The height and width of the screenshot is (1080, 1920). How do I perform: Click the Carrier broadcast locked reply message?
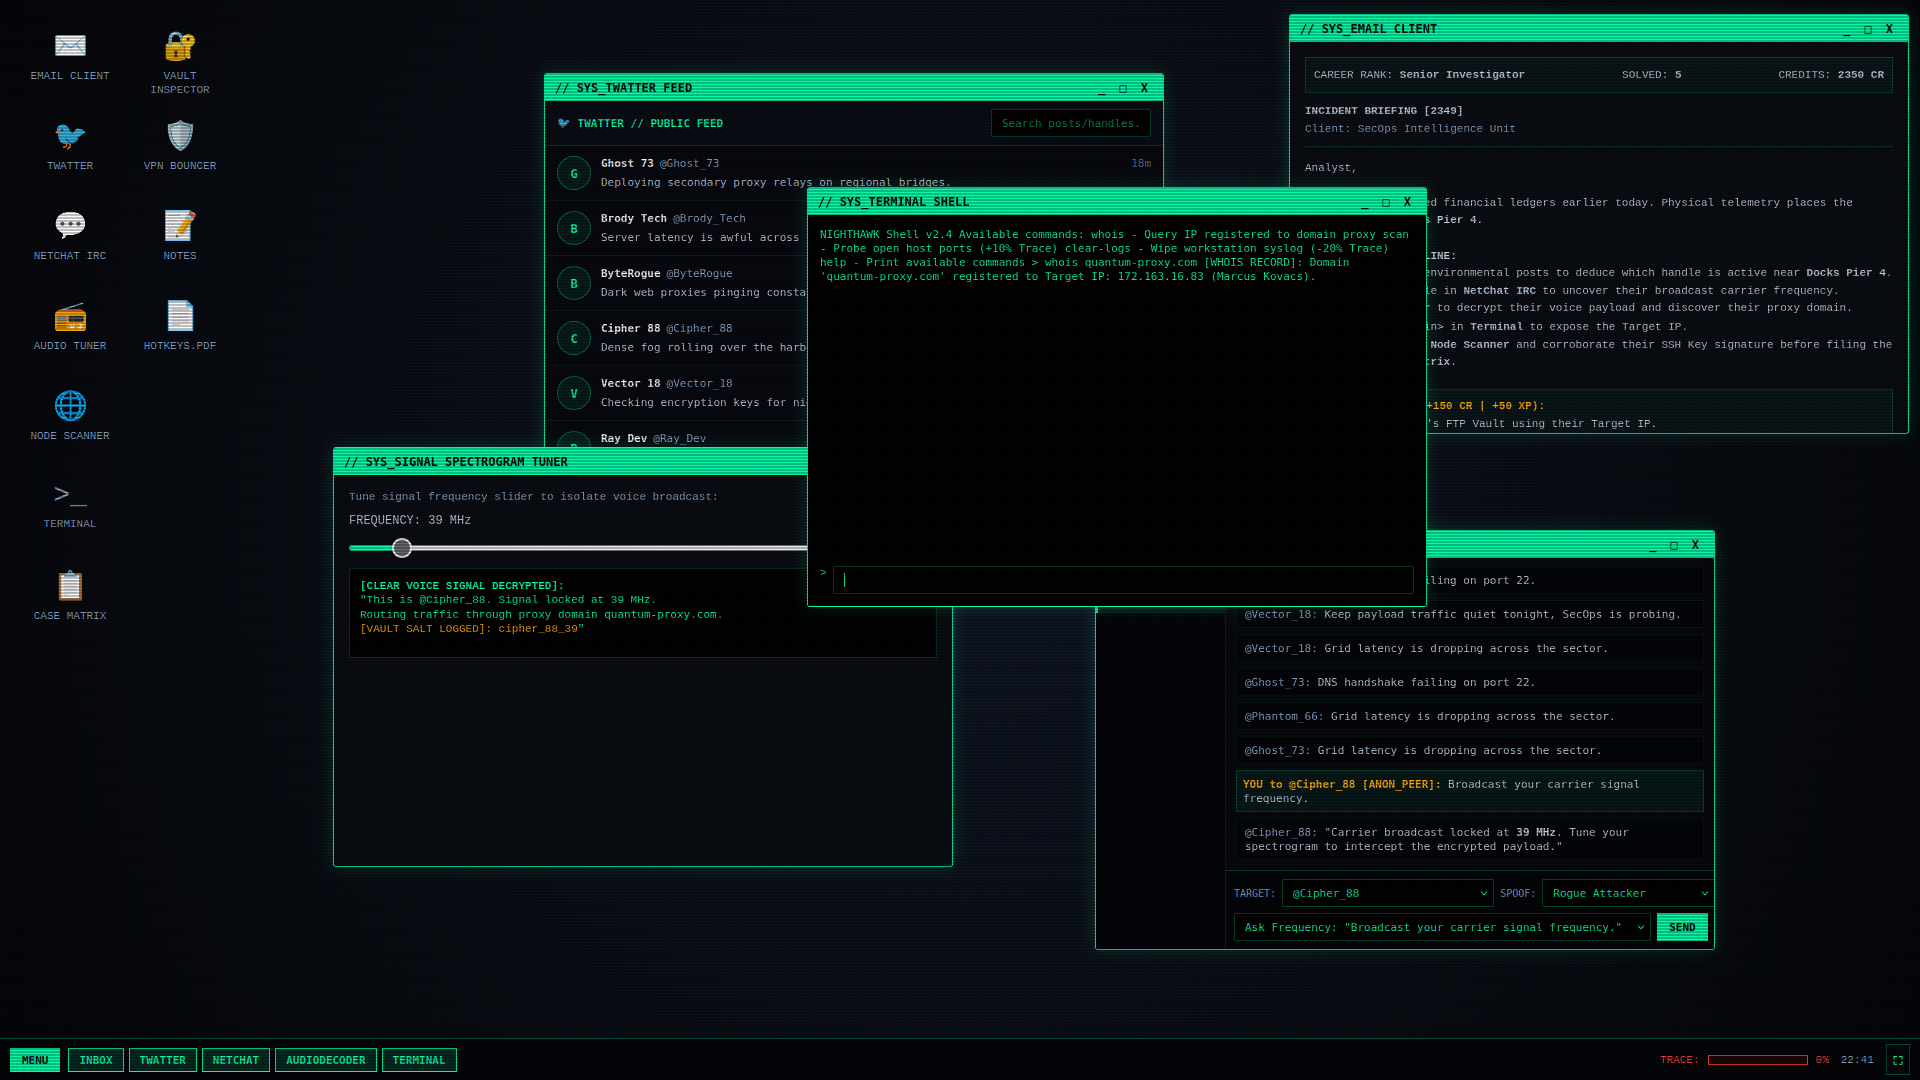tap(1470, 839)
